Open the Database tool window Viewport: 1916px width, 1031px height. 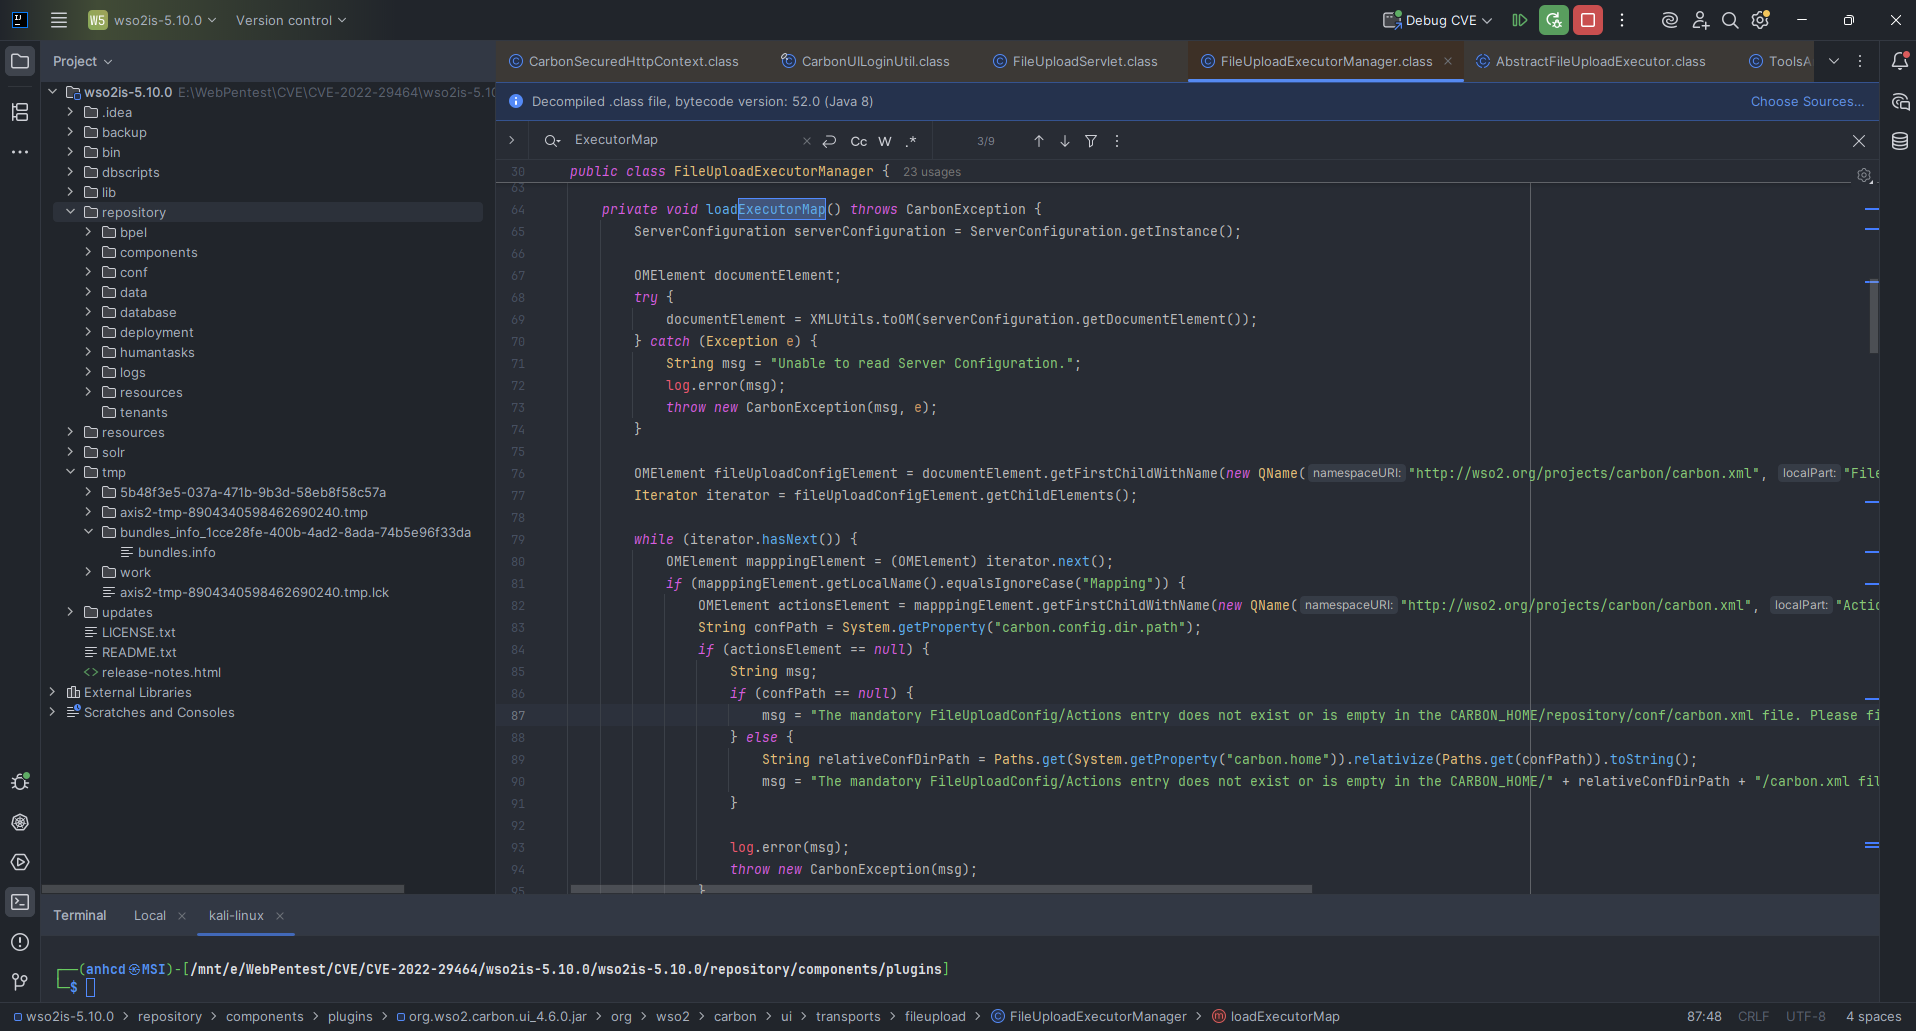coord(1900,141)
